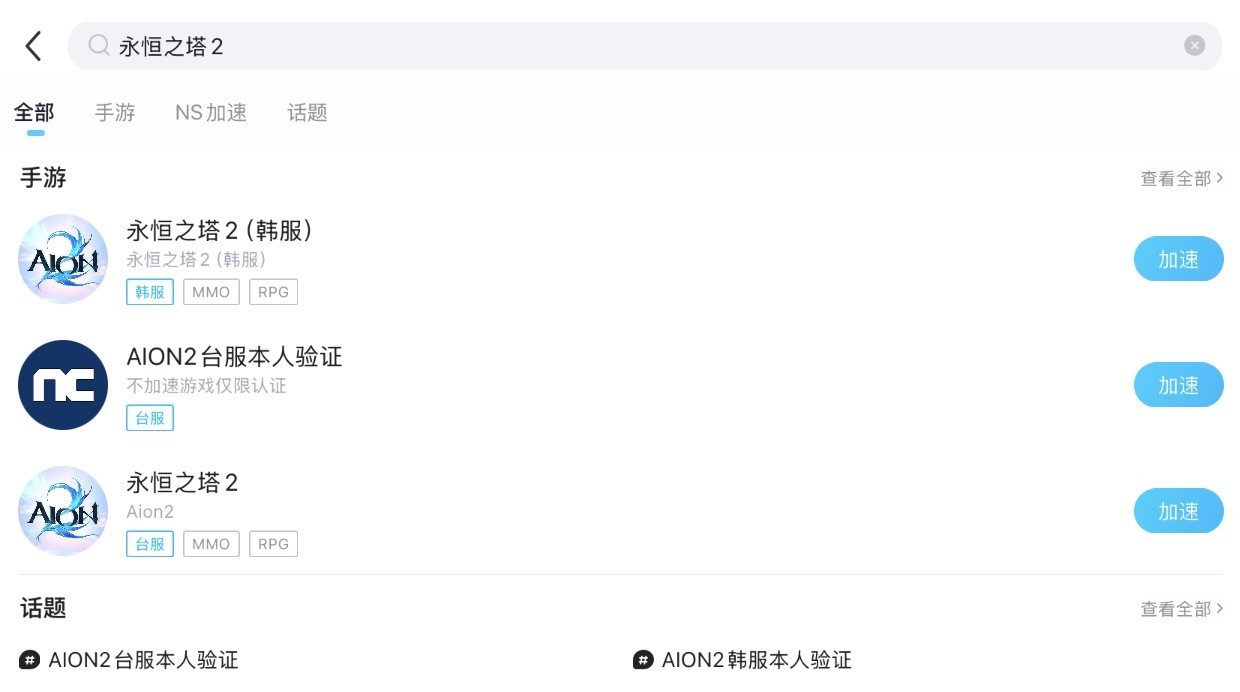Expand 查看全部 in the 手游 section
1240x692 pixels.
pos(1181,179)
